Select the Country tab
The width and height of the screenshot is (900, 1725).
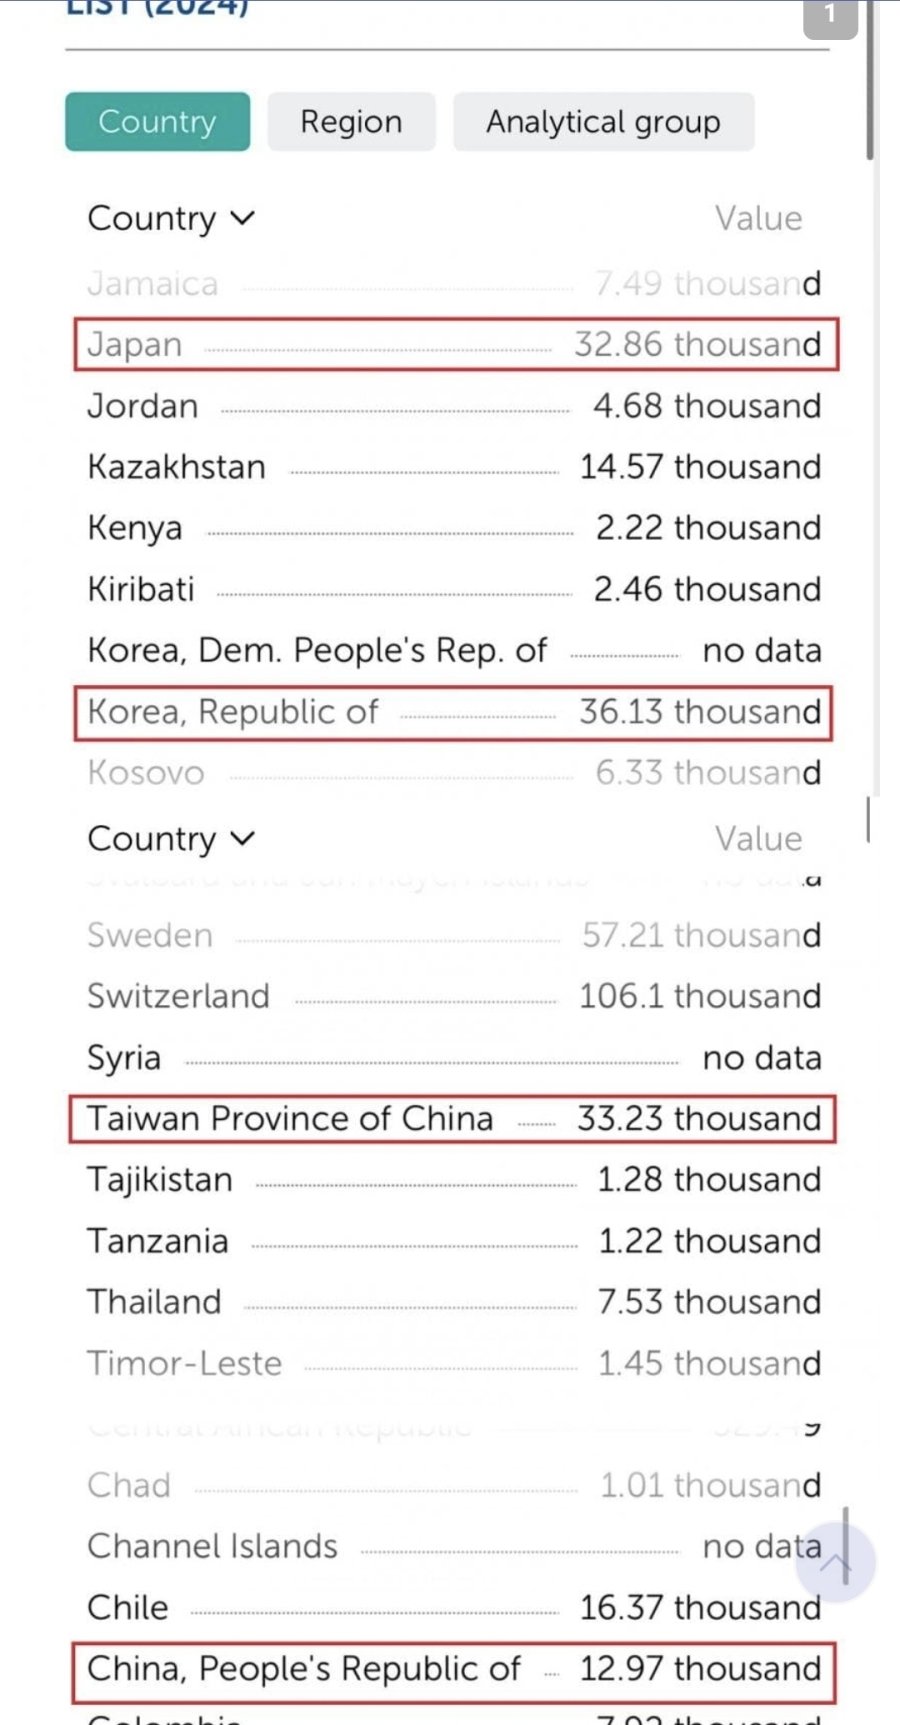(x=158, y=122)
